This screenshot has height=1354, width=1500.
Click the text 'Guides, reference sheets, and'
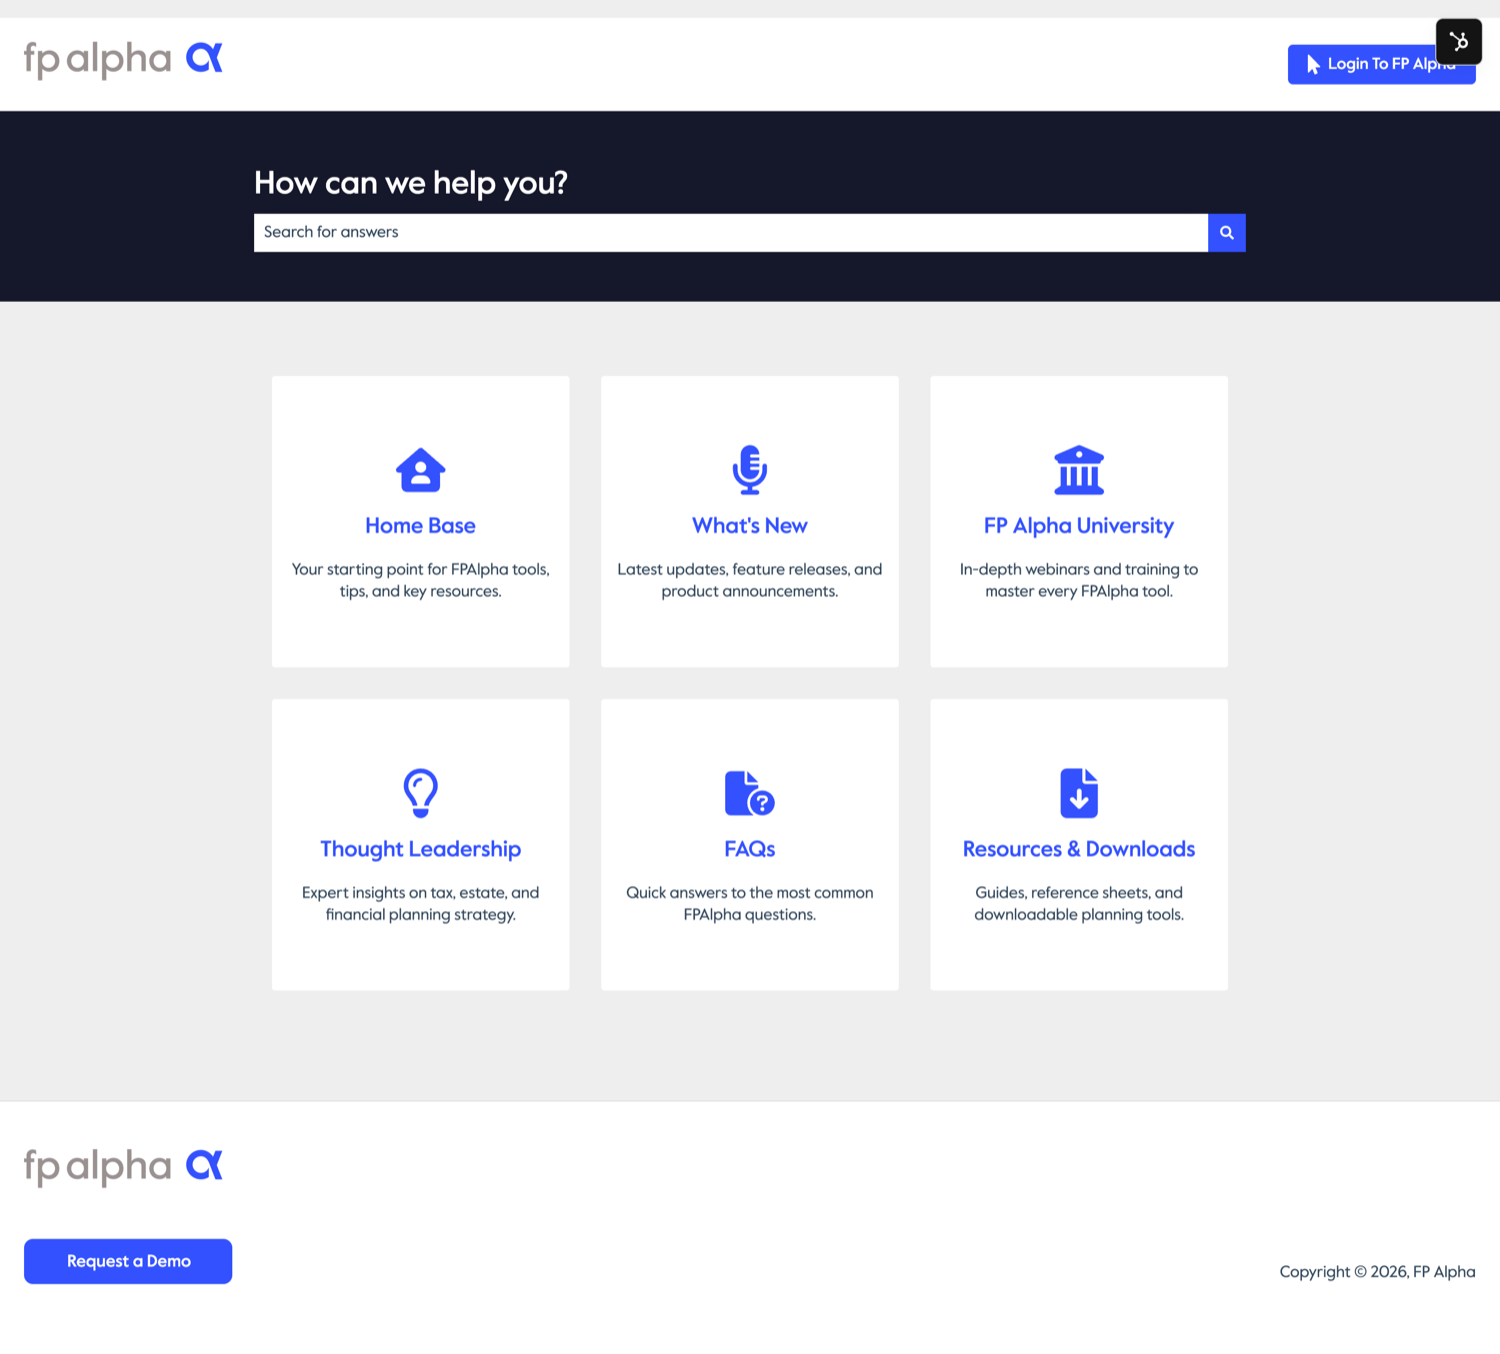1079,893
